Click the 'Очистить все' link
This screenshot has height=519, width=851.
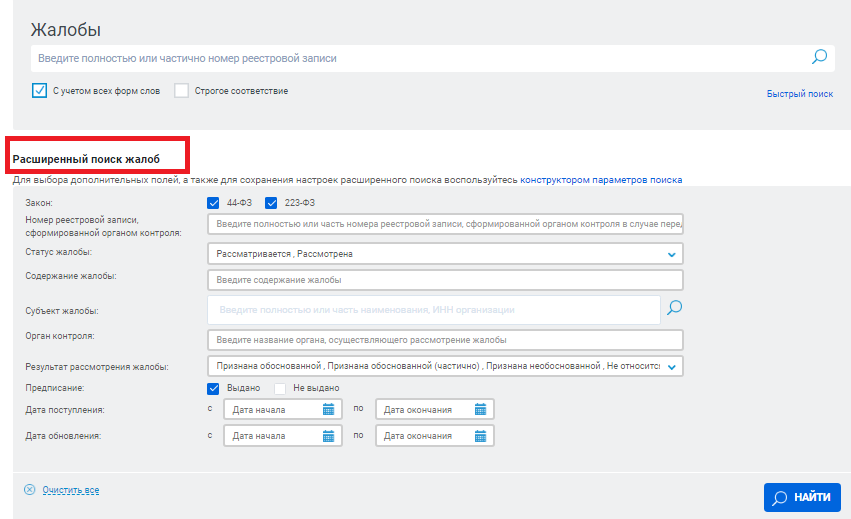pyautogui.click(x=70, y=490)
